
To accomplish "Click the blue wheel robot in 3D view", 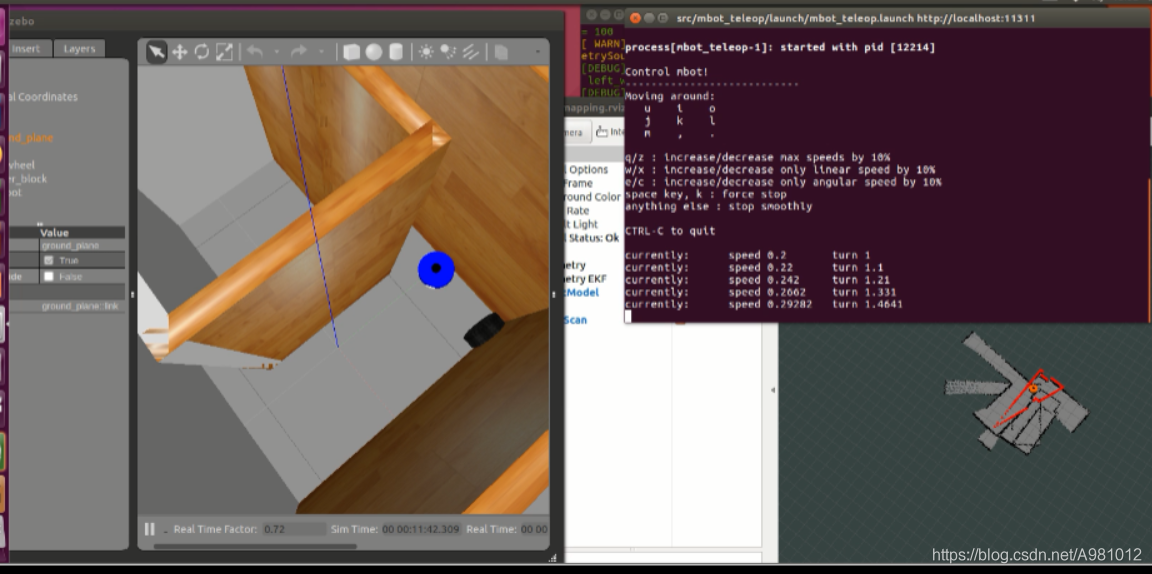I will point(436,270).
